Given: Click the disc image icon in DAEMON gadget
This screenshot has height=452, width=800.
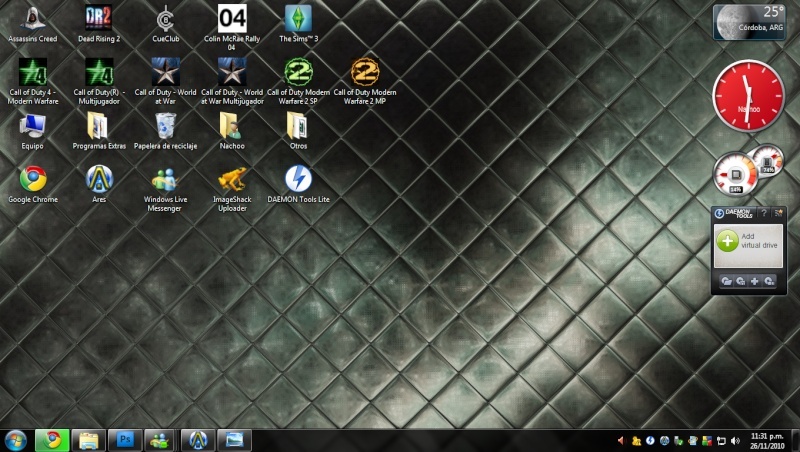Looking at the screenshot, I should [740, 281].
